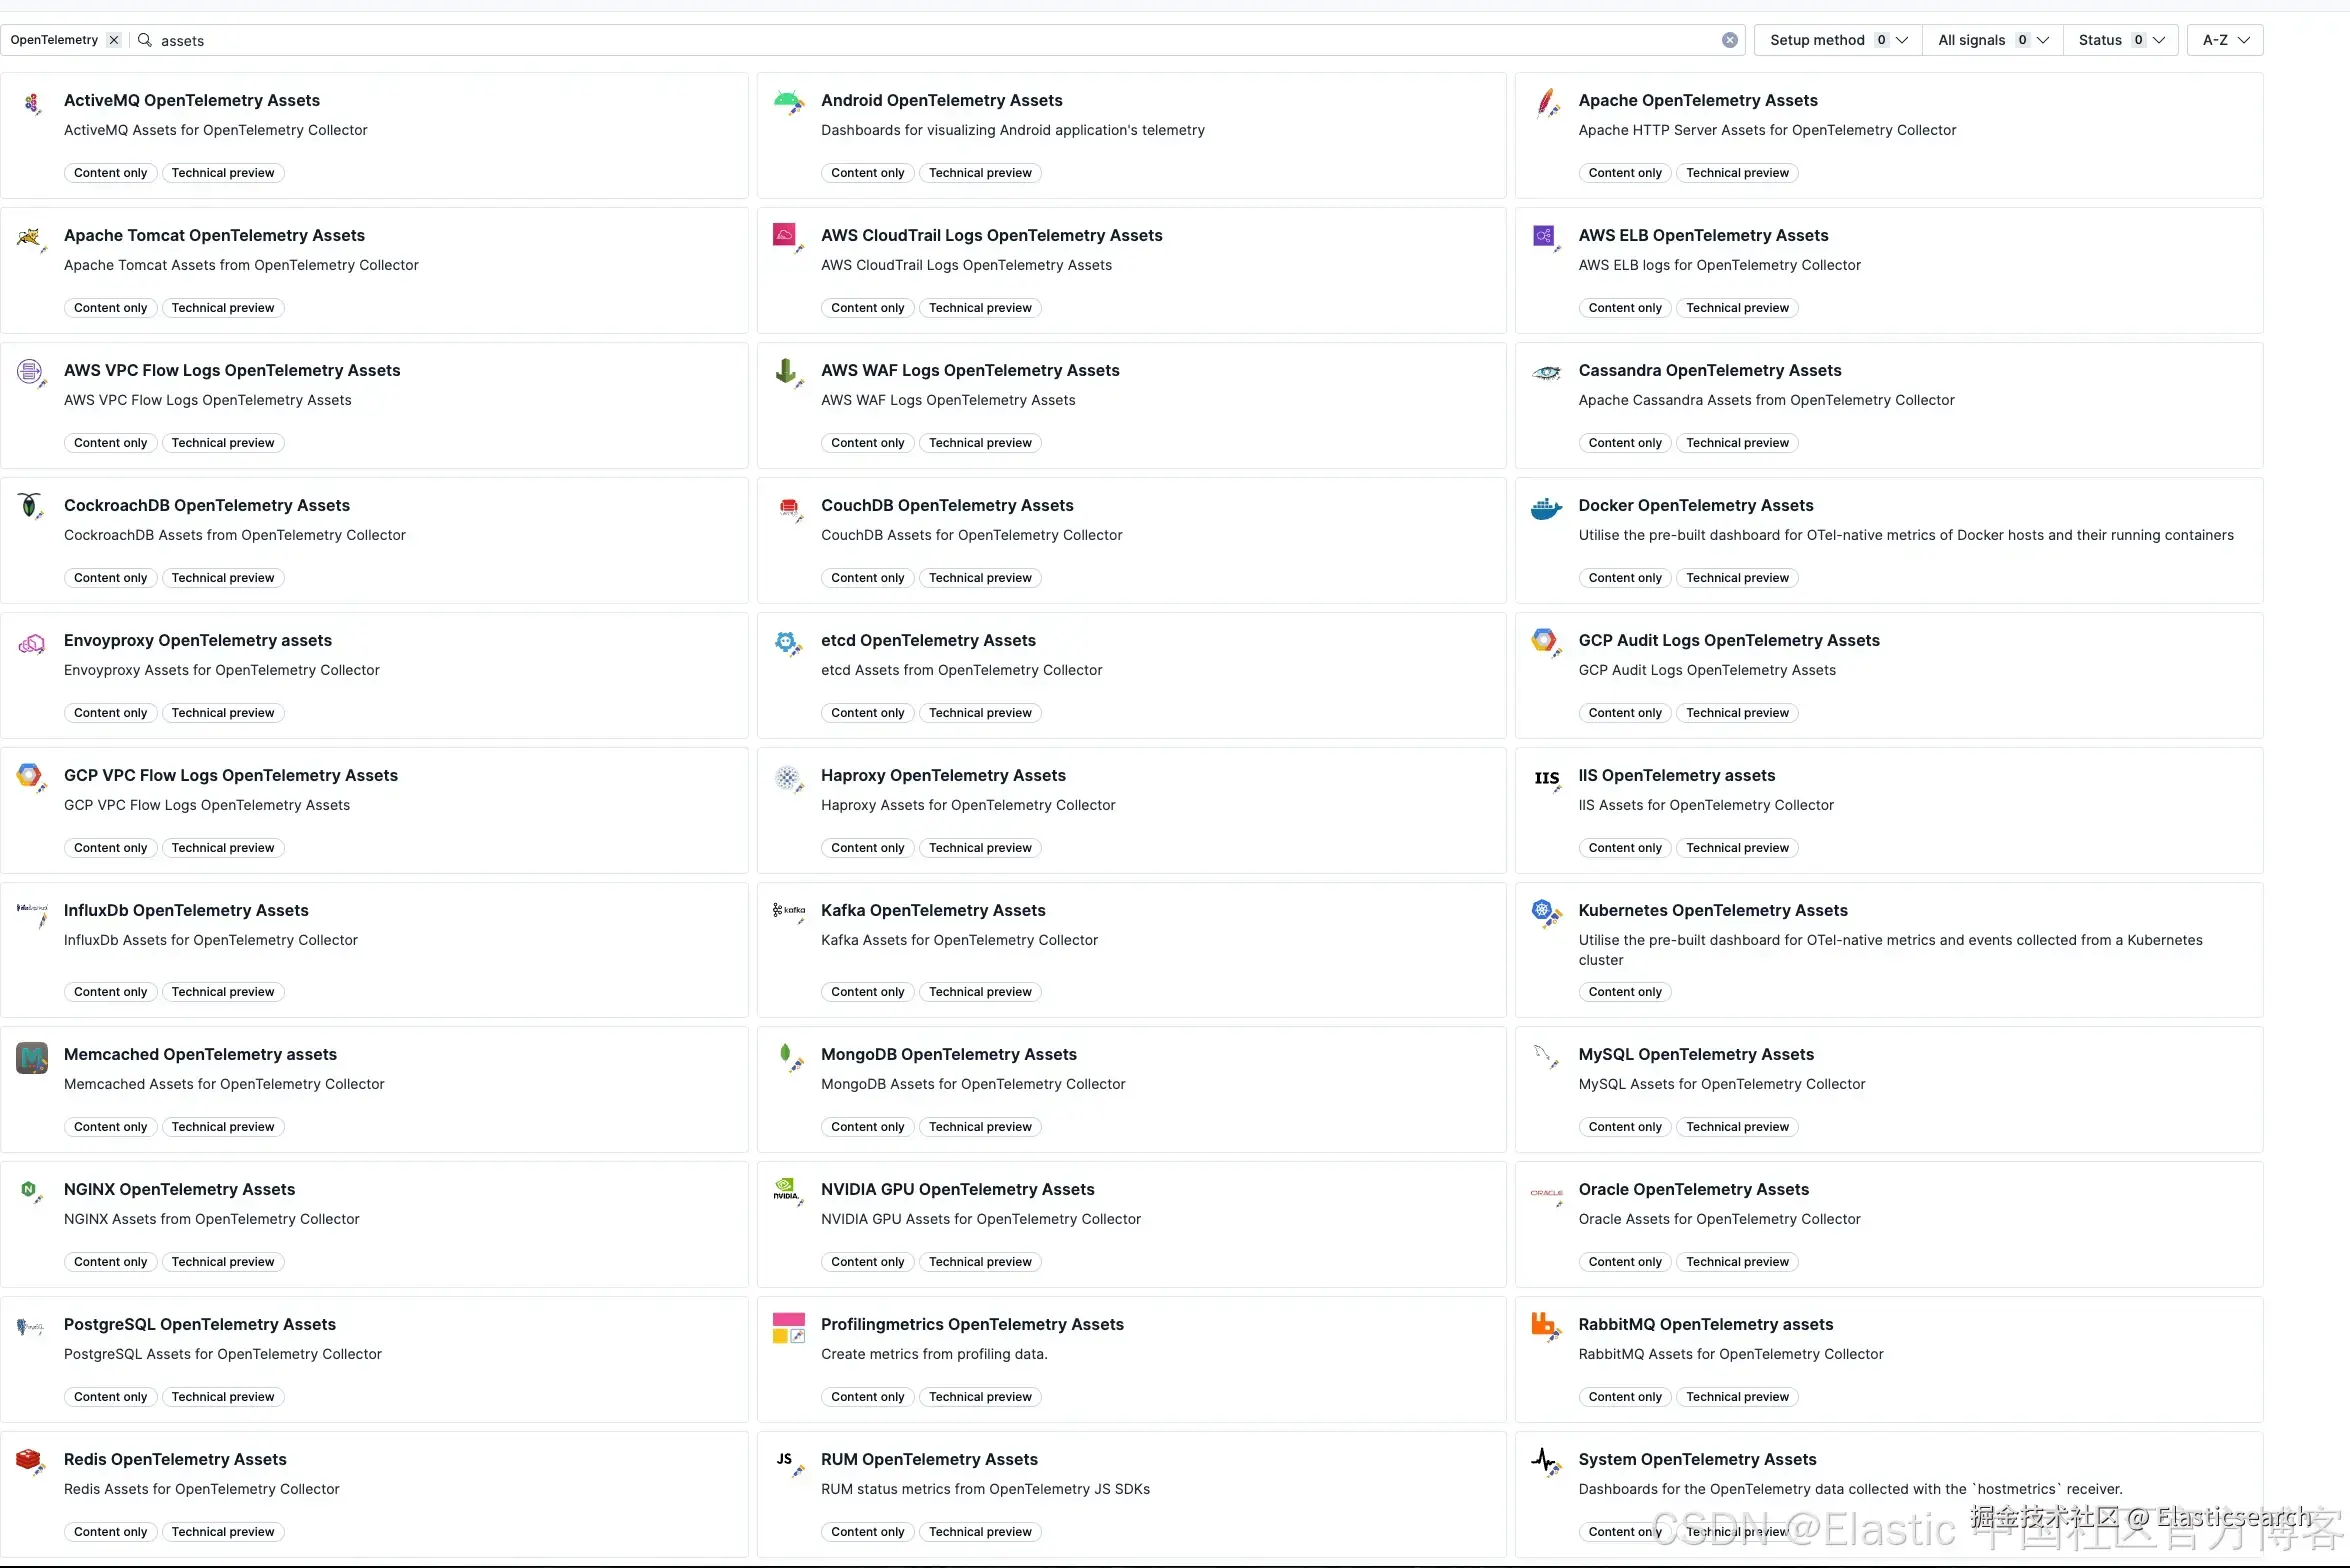This screenshot has width=2350, height=1568.
Task: Change the A-Z sort order
Action: coord(2225,40)
